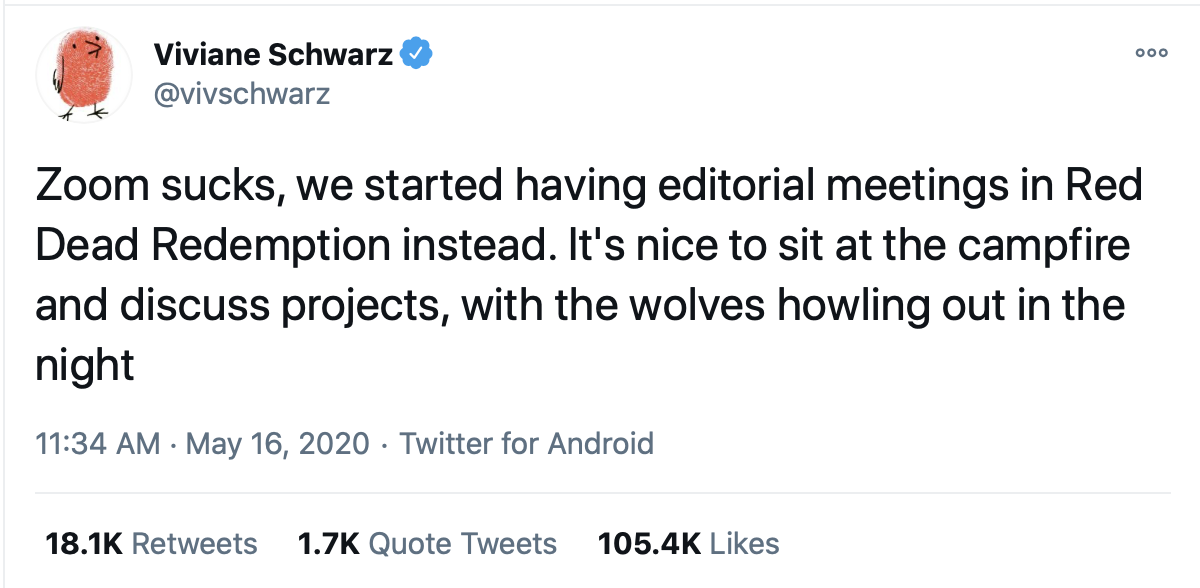This screenshot has width=1200, height=588.
Task: Click the 18.1K retweet count
Action: click(83, 543)
